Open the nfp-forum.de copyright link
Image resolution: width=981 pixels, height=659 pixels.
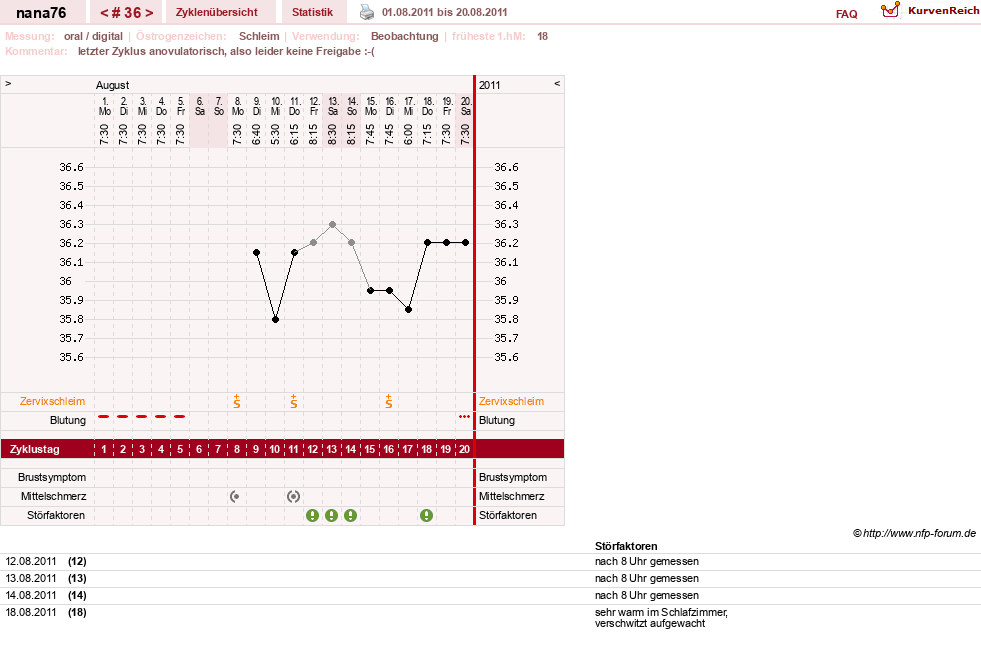coord(914,533)
